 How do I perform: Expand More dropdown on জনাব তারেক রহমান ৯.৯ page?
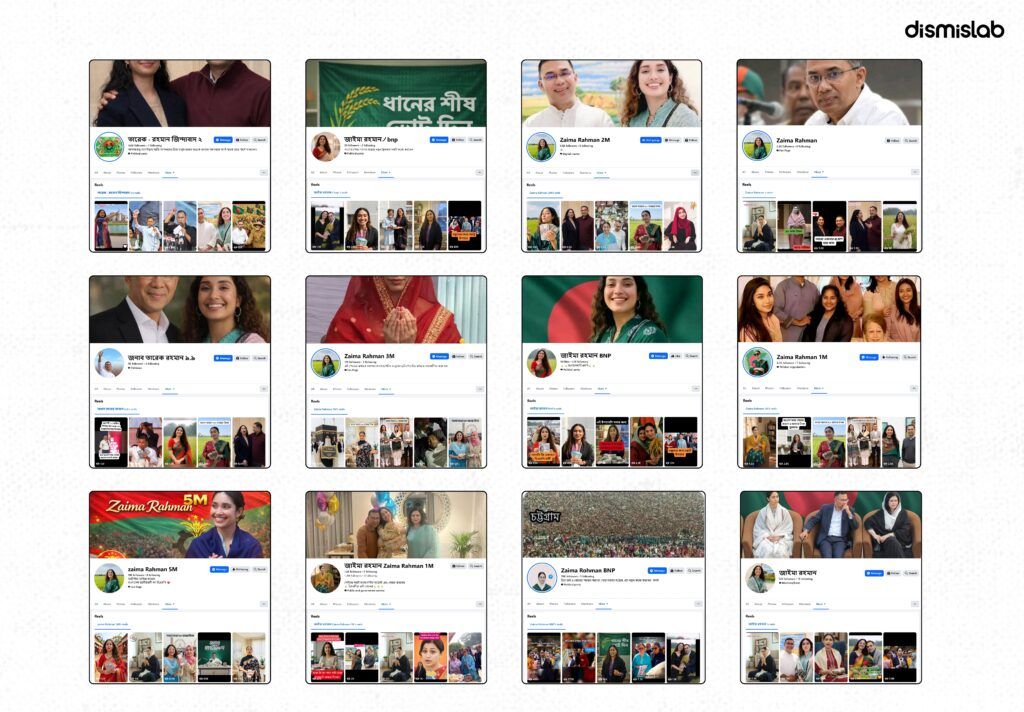168,389
